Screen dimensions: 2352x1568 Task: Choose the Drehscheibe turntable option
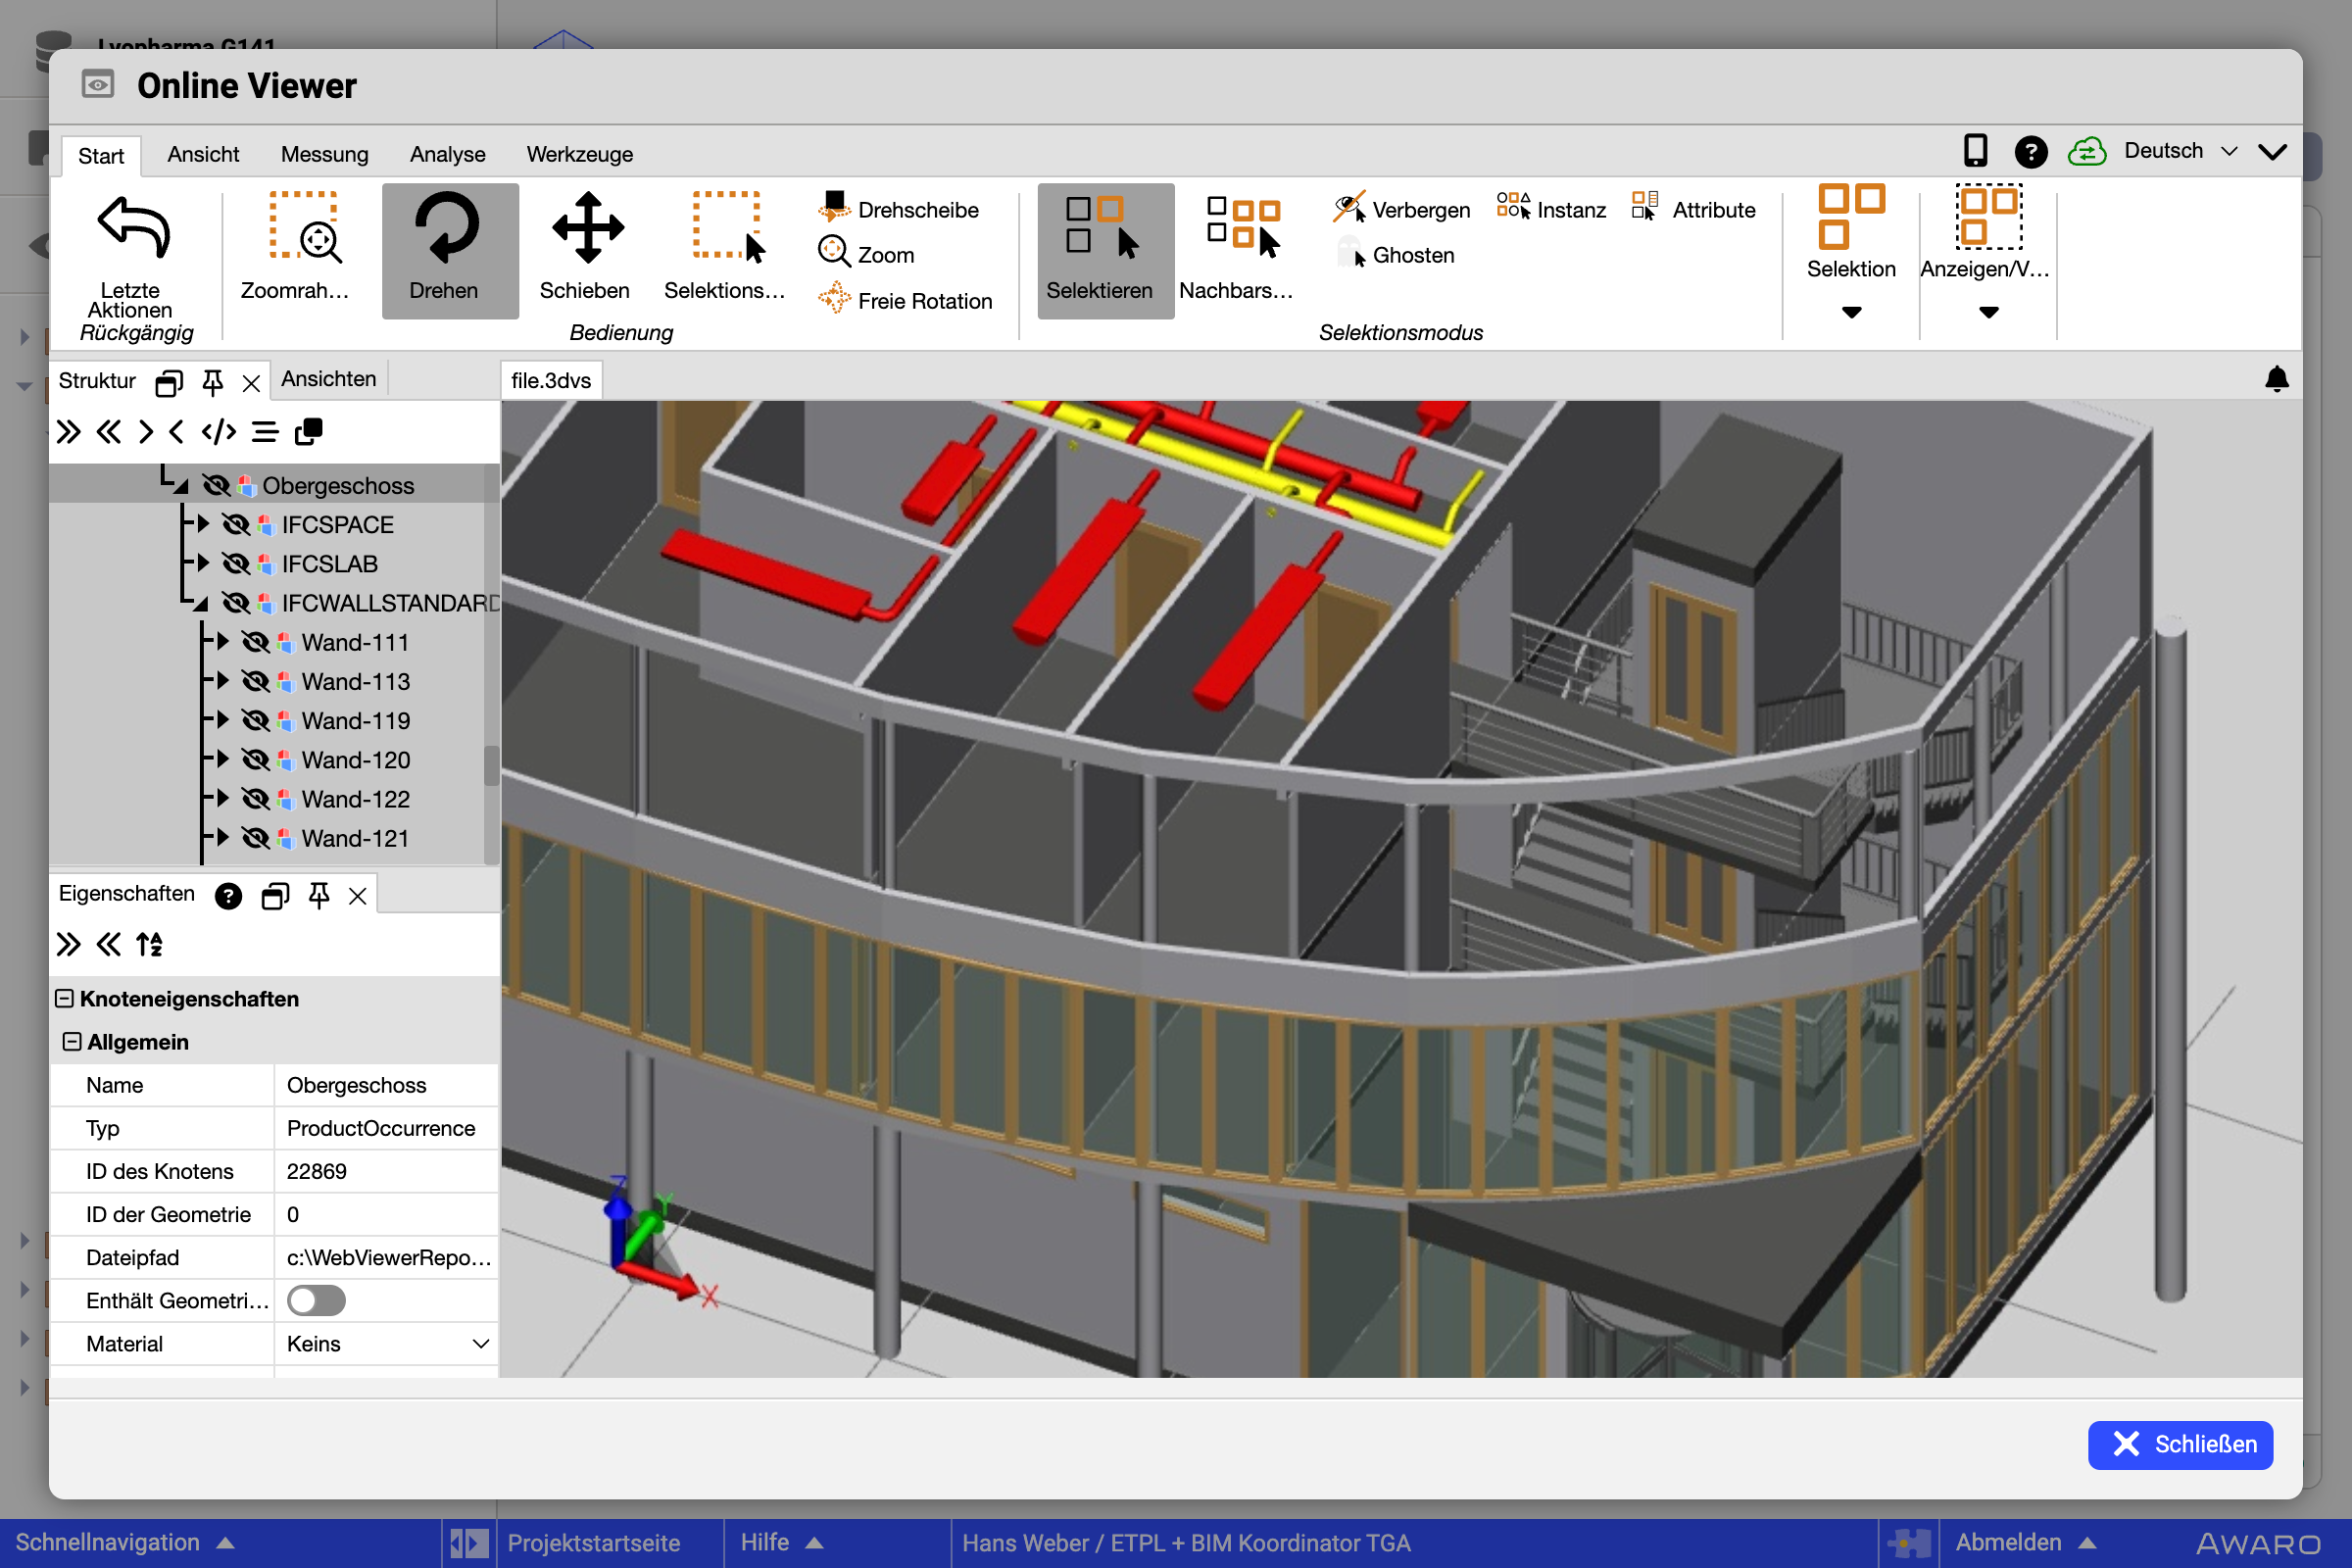899,210
